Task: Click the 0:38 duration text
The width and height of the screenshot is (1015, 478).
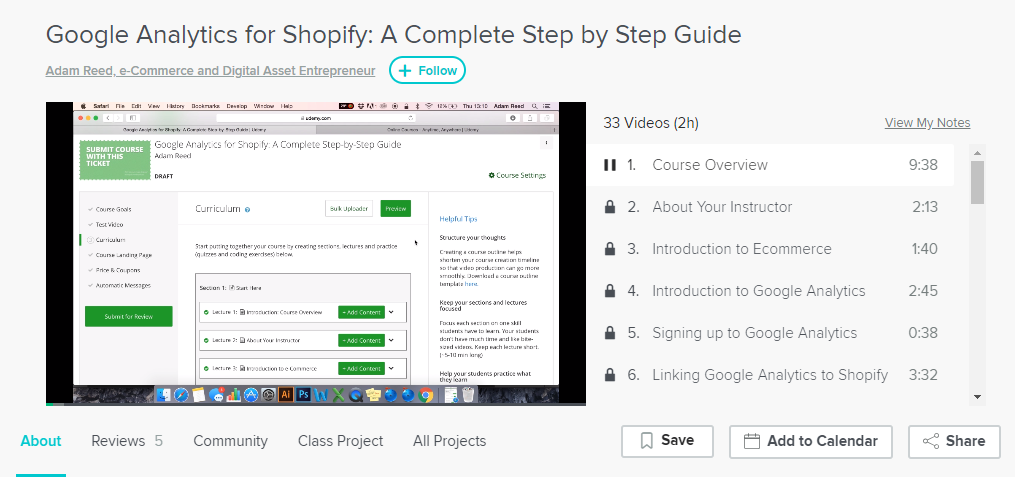Action: tap(923, 334)
